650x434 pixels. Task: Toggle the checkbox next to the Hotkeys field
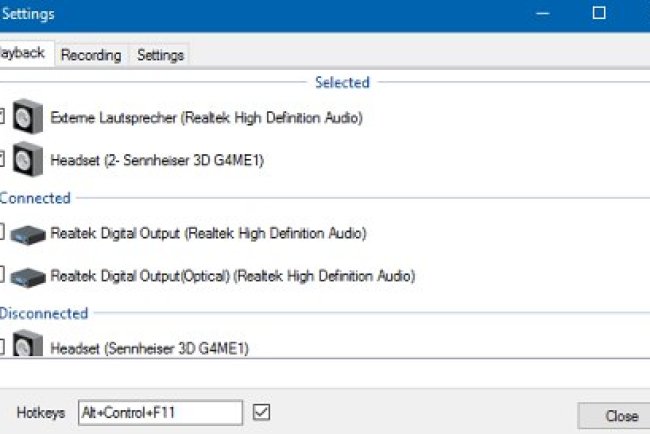pyautogui.click(x=262, y=412)
